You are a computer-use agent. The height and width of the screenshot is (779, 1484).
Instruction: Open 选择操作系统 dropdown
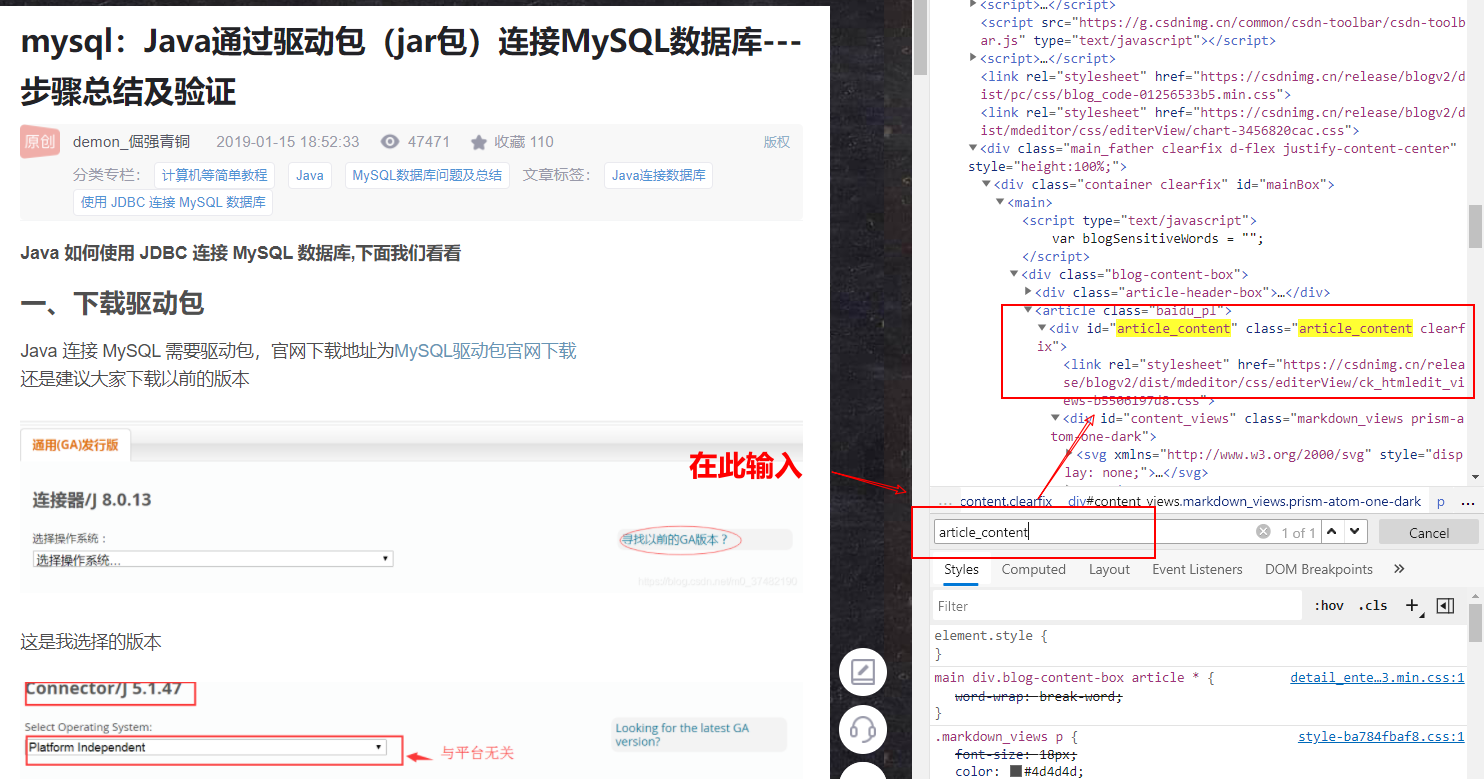[x=213, y=559]
